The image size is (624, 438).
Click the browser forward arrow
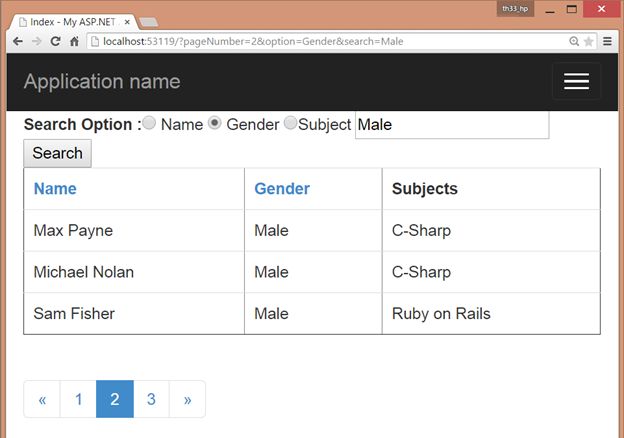pyautogui.click(x=36, y=42)
